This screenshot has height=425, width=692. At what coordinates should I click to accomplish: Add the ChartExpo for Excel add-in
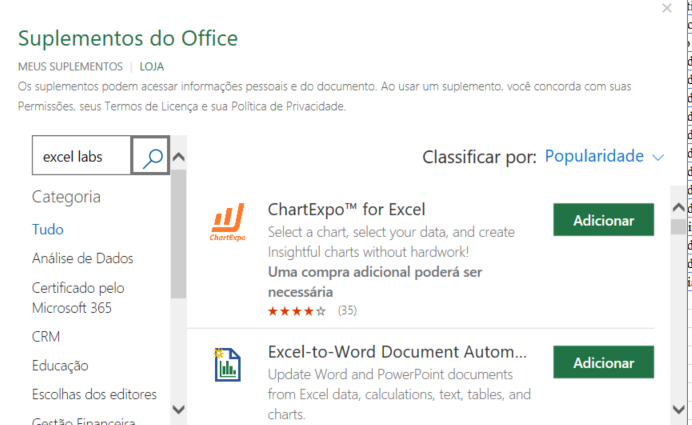603,220
